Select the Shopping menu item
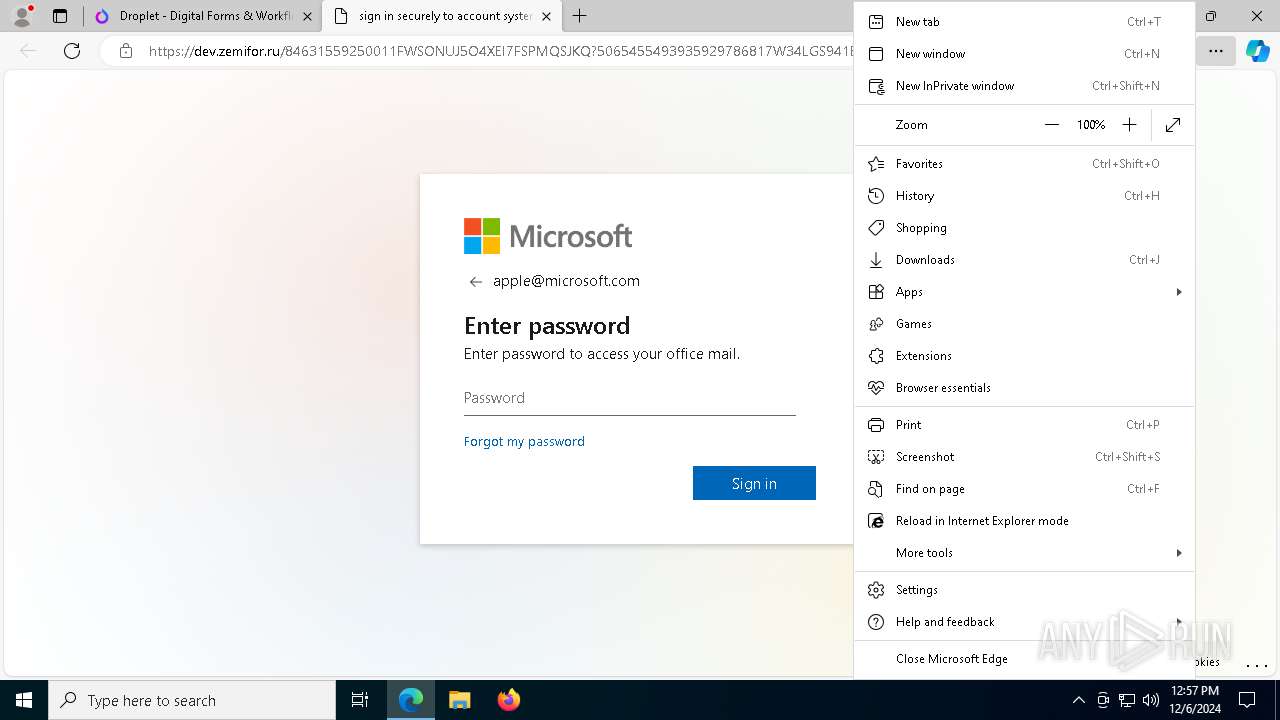1280x720 pixels. point(1024,228)
